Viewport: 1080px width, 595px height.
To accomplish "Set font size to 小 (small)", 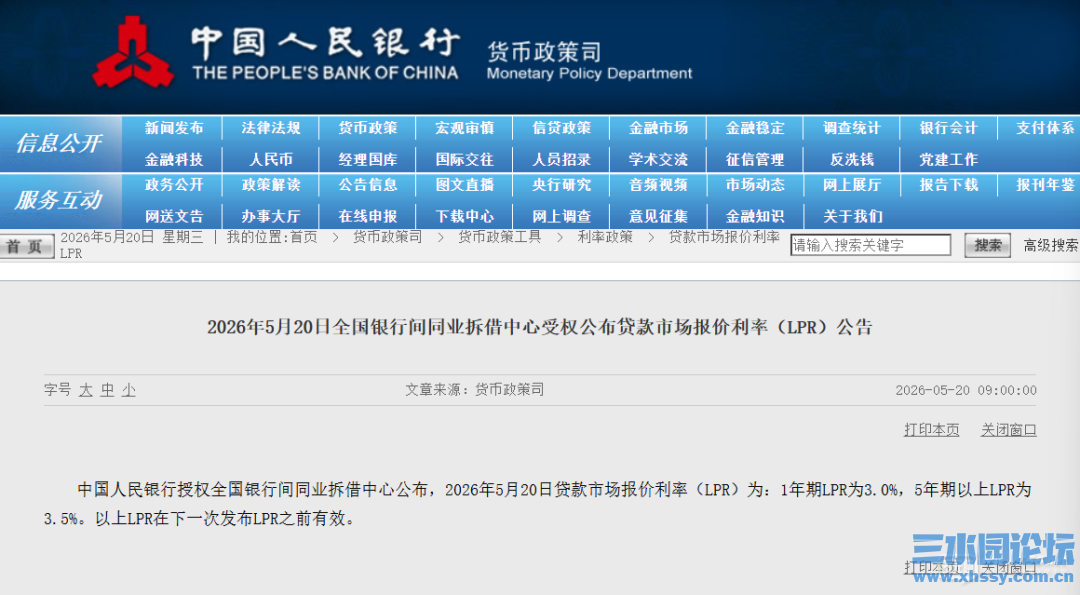I will point(129,390).
